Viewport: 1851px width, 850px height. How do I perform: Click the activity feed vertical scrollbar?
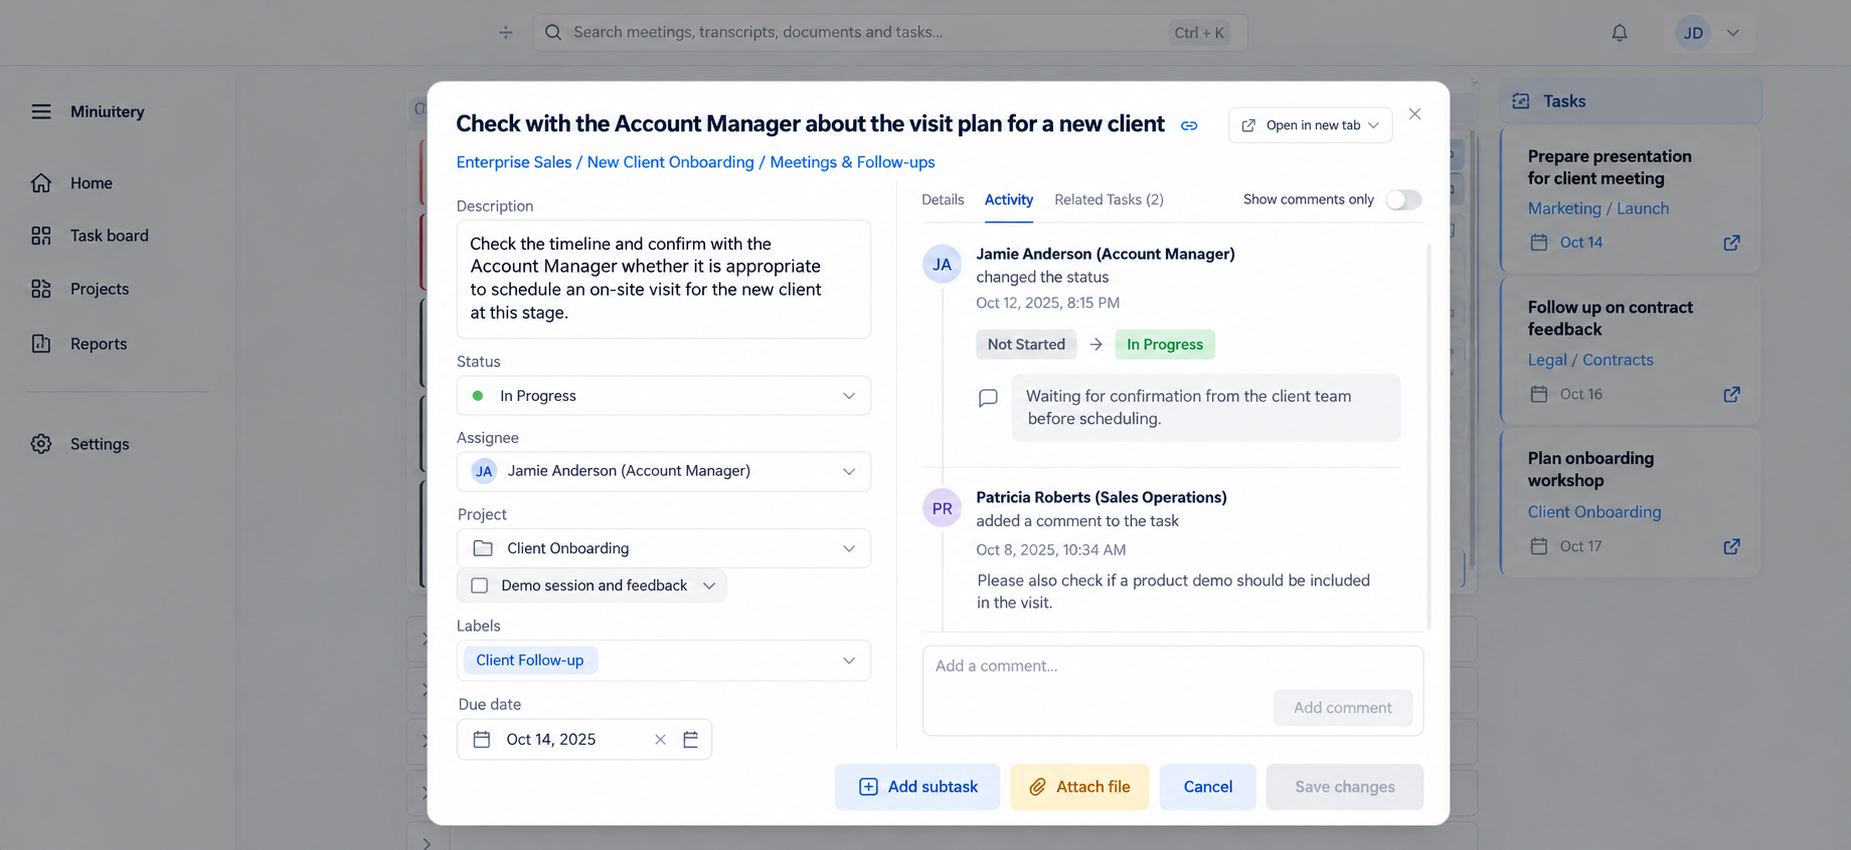pyautogui.click(x=1428, y=436)
